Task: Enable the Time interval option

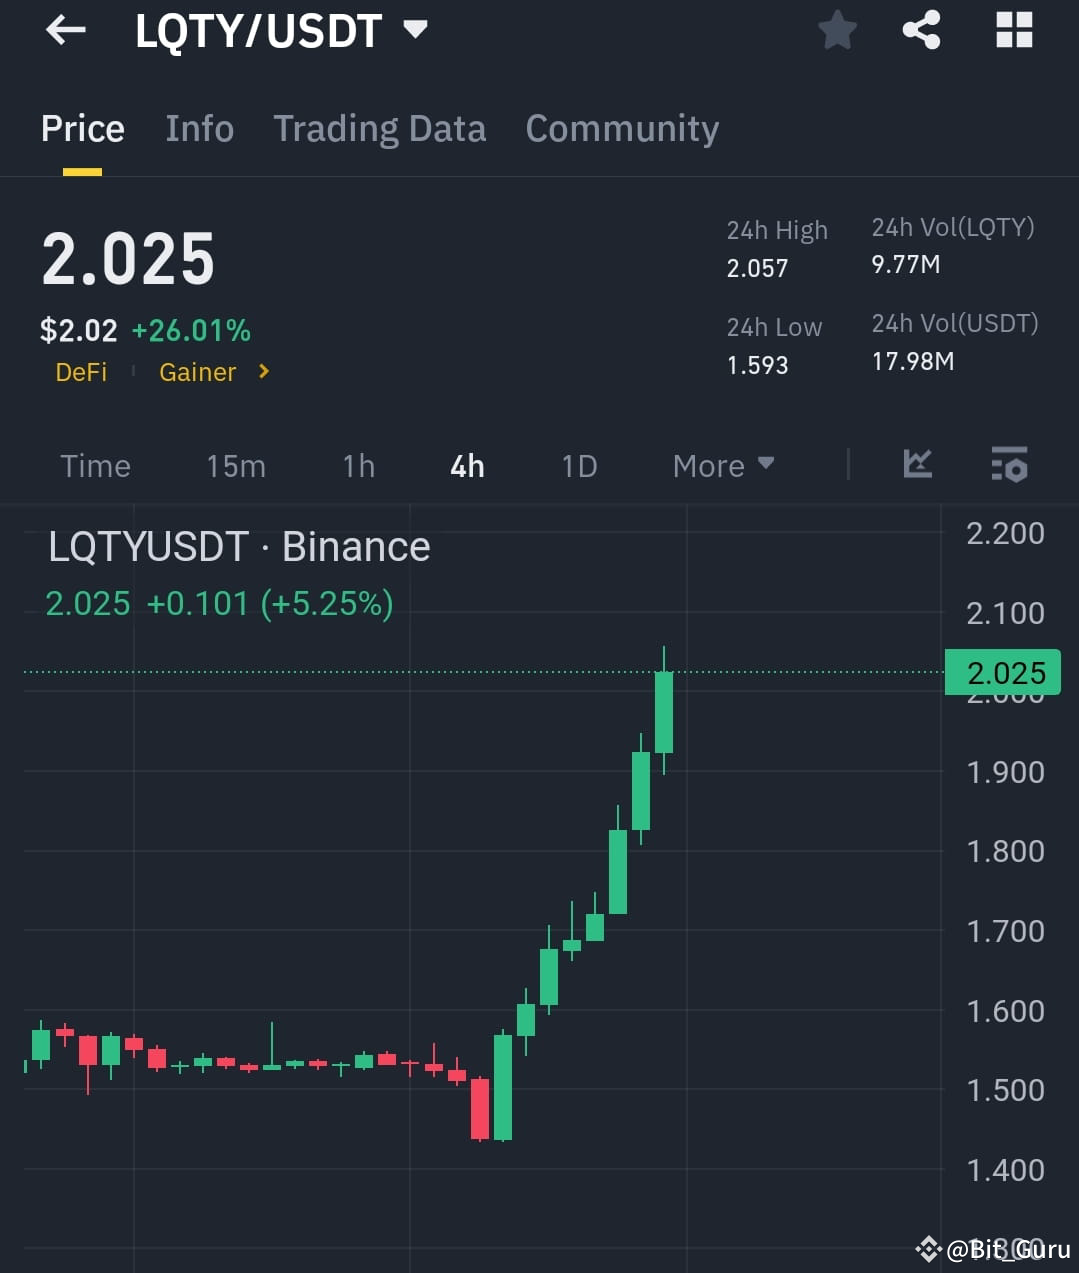Action: click(x=95, y=465)
